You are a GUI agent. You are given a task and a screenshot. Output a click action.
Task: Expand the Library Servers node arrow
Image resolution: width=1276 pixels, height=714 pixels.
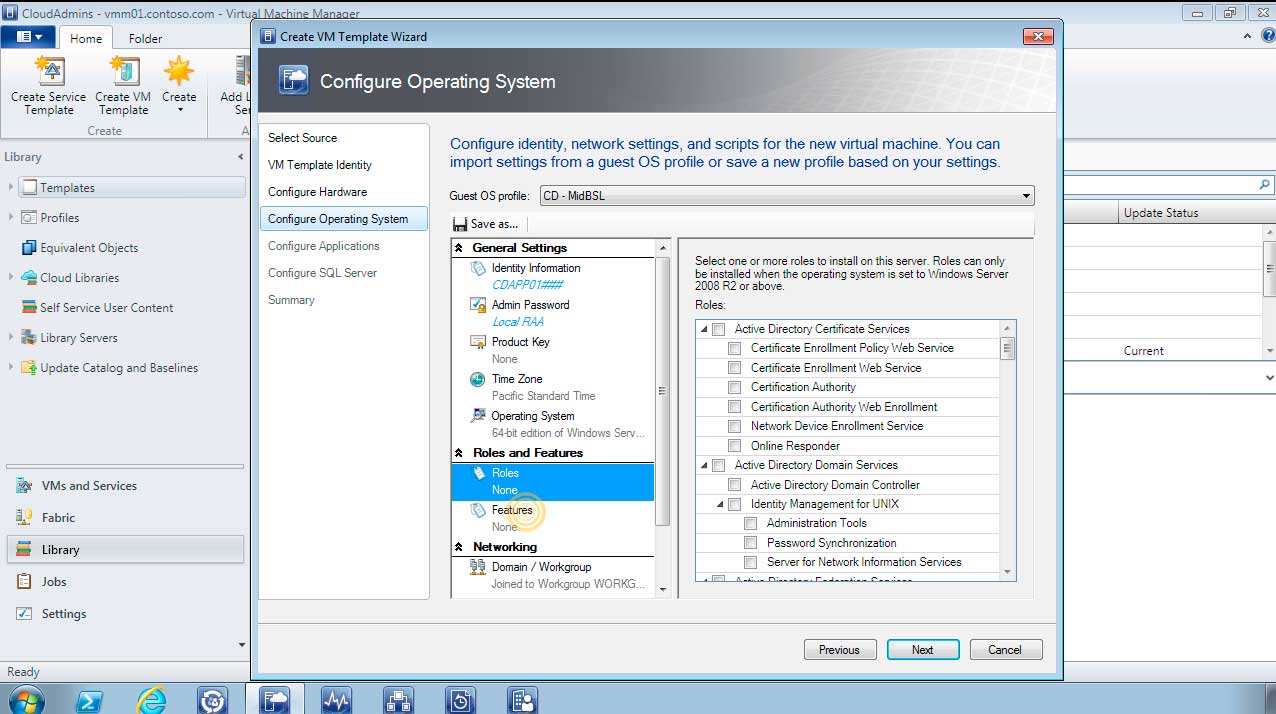(11, 337)
